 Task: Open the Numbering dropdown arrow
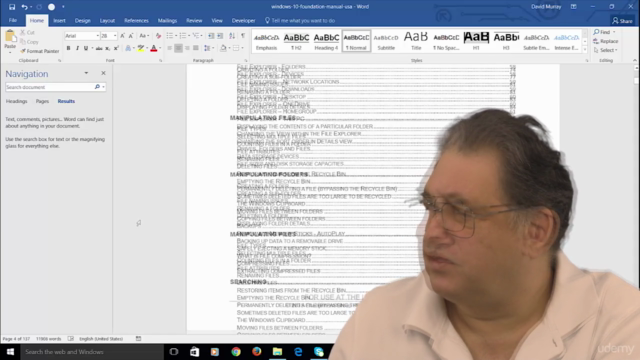point(189,36)
